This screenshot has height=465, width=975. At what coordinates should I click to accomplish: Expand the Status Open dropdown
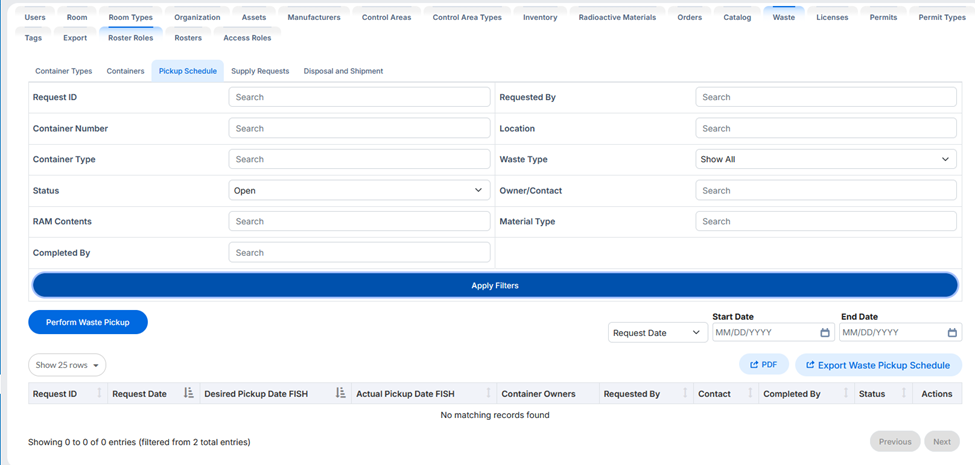pyautogui.click(x=359, y=190)
